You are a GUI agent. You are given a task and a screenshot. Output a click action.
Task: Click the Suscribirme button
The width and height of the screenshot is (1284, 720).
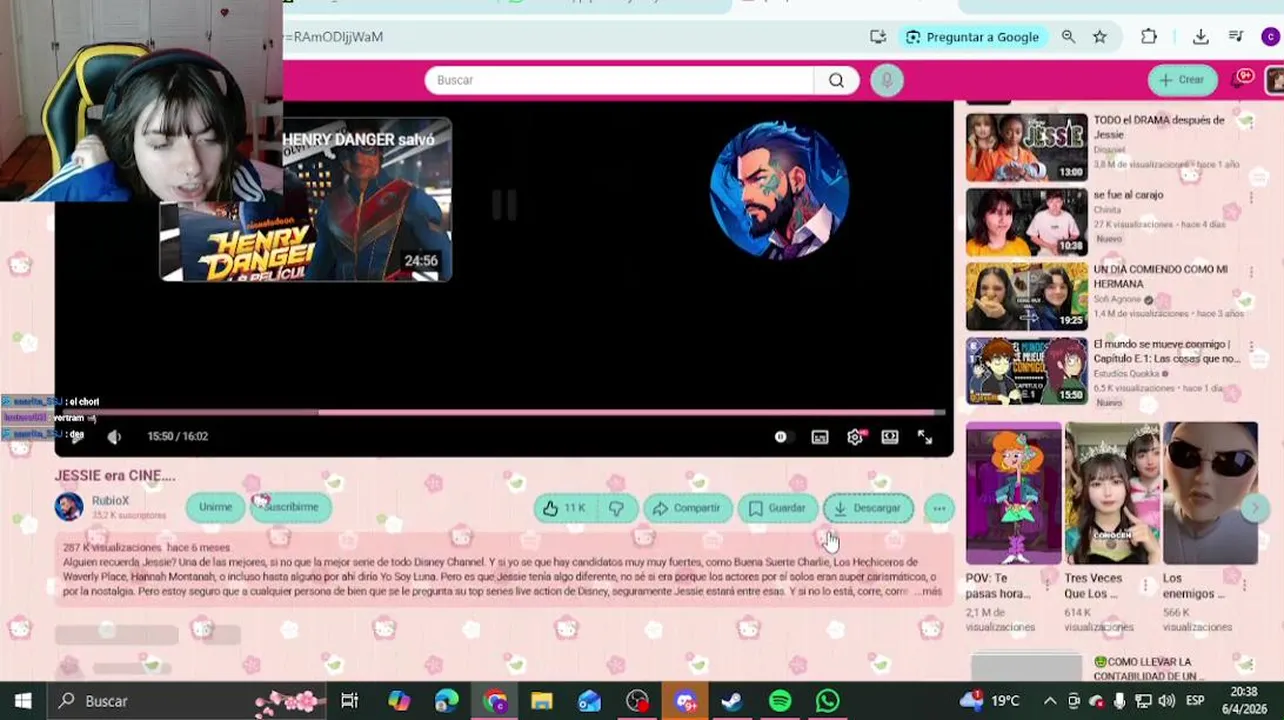coord(289,507)
